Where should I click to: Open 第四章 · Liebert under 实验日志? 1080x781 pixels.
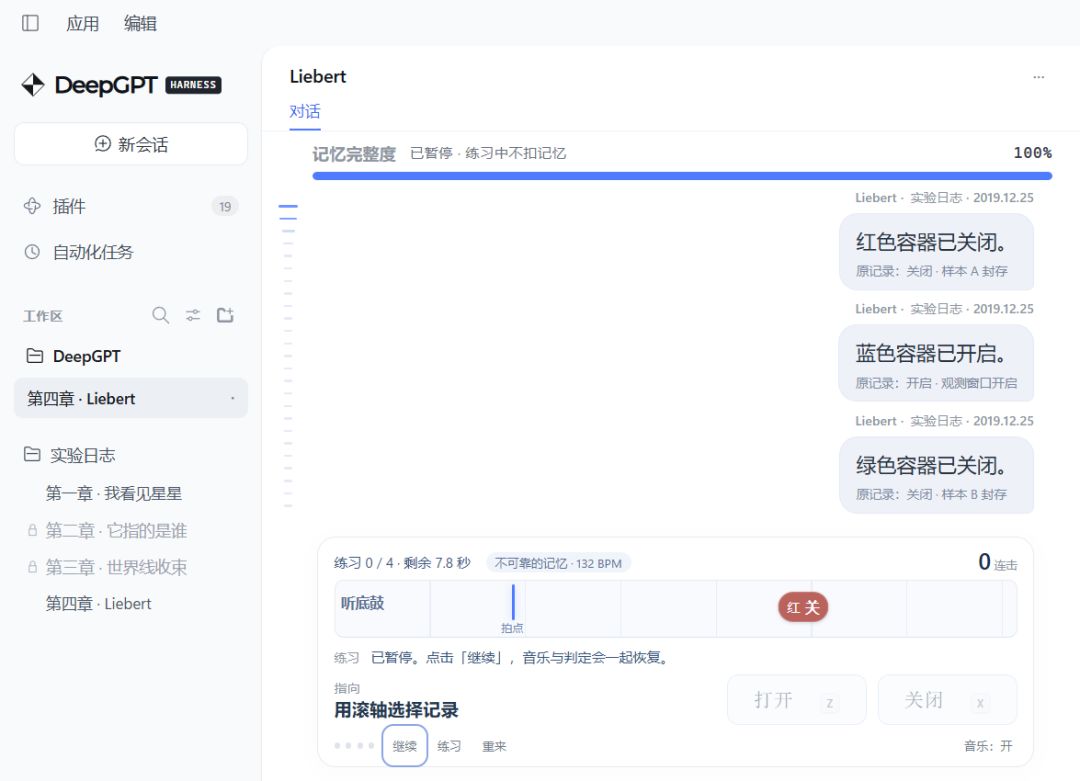point(98,603)
